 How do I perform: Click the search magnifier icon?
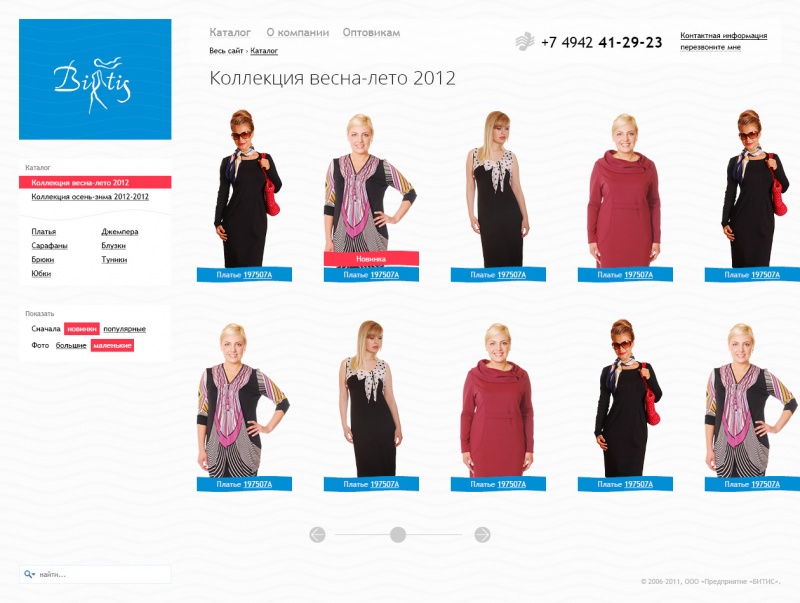[29, 574]
